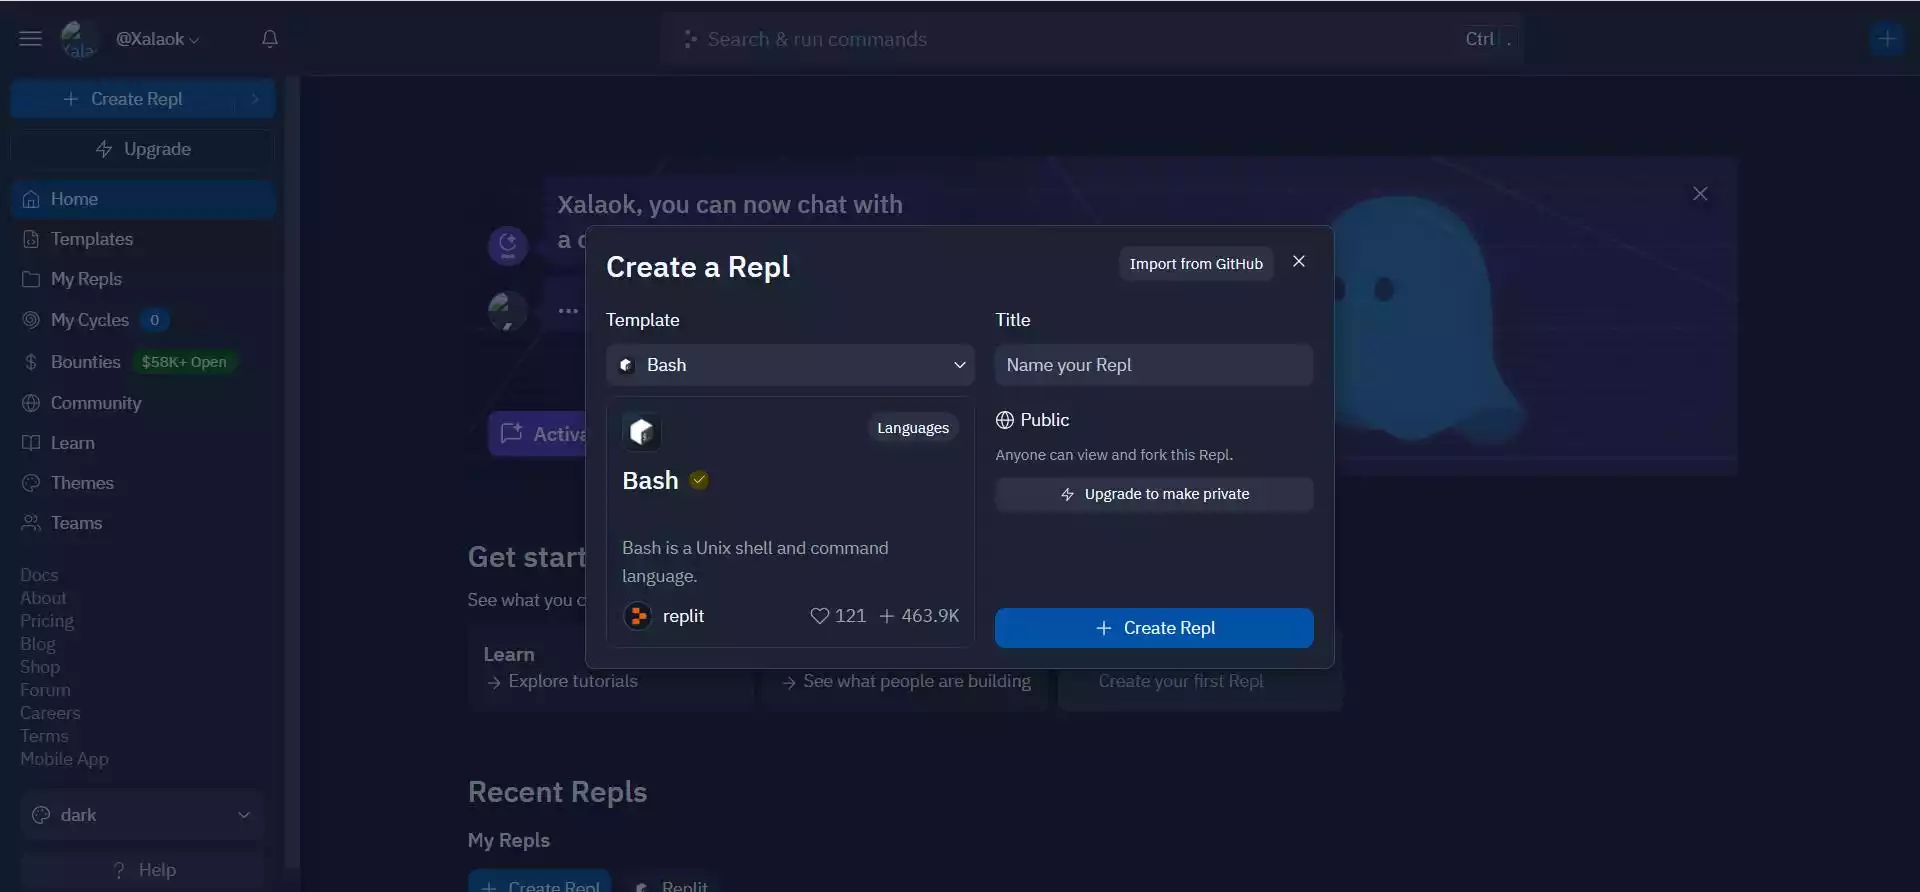
Task: Go to Home in the sidebar
Action: point(143,199)
